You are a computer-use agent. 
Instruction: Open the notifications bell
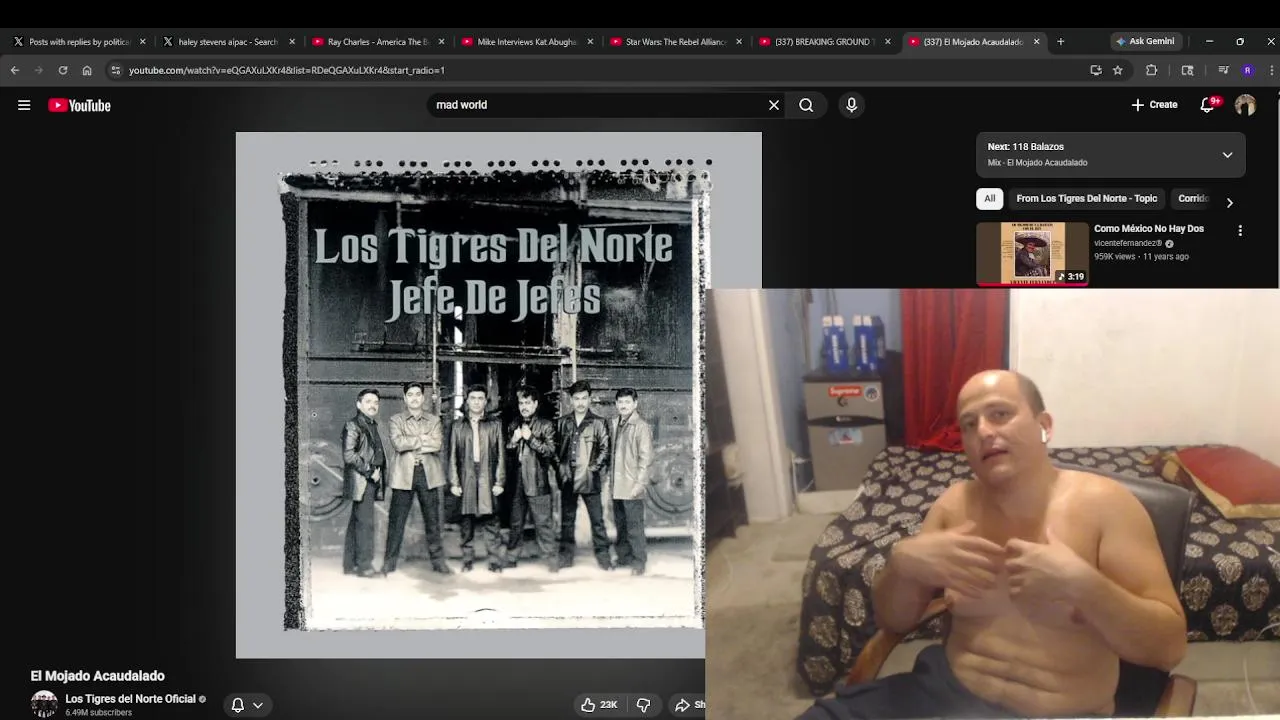1208,105
